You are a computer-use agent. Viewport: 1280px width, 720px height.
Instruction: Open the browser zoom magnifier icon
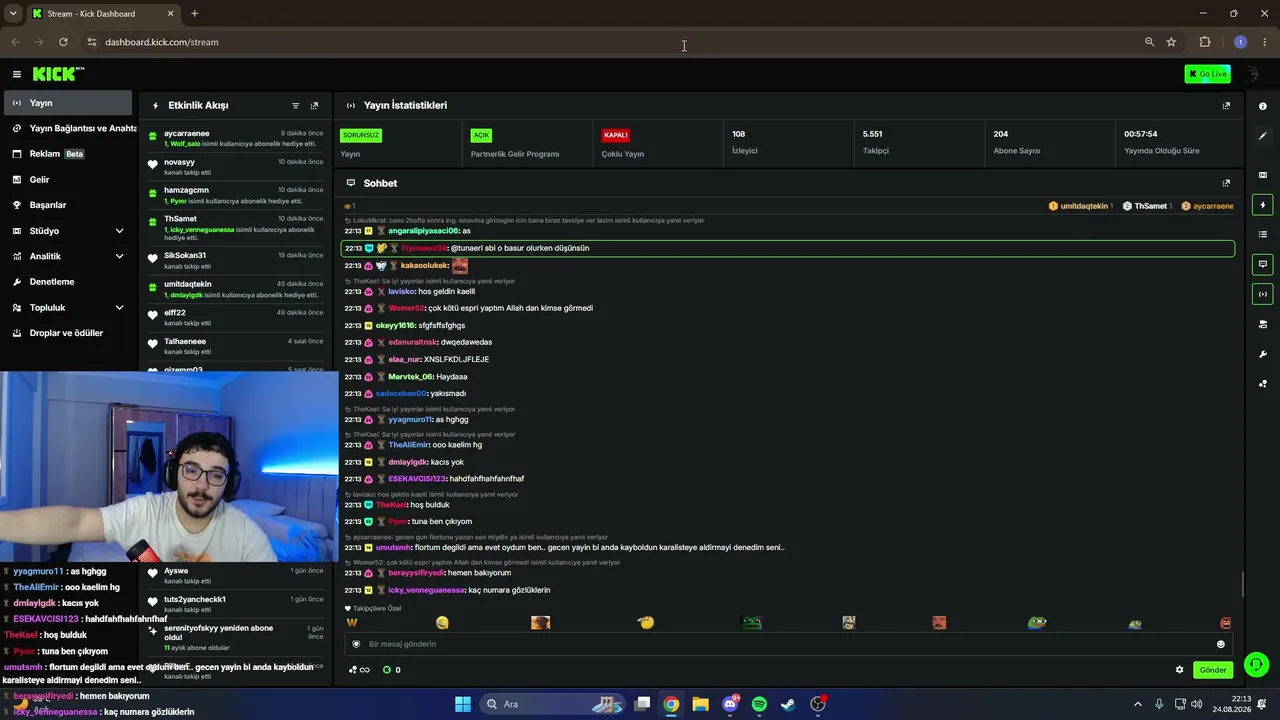tap(1149, 42)
